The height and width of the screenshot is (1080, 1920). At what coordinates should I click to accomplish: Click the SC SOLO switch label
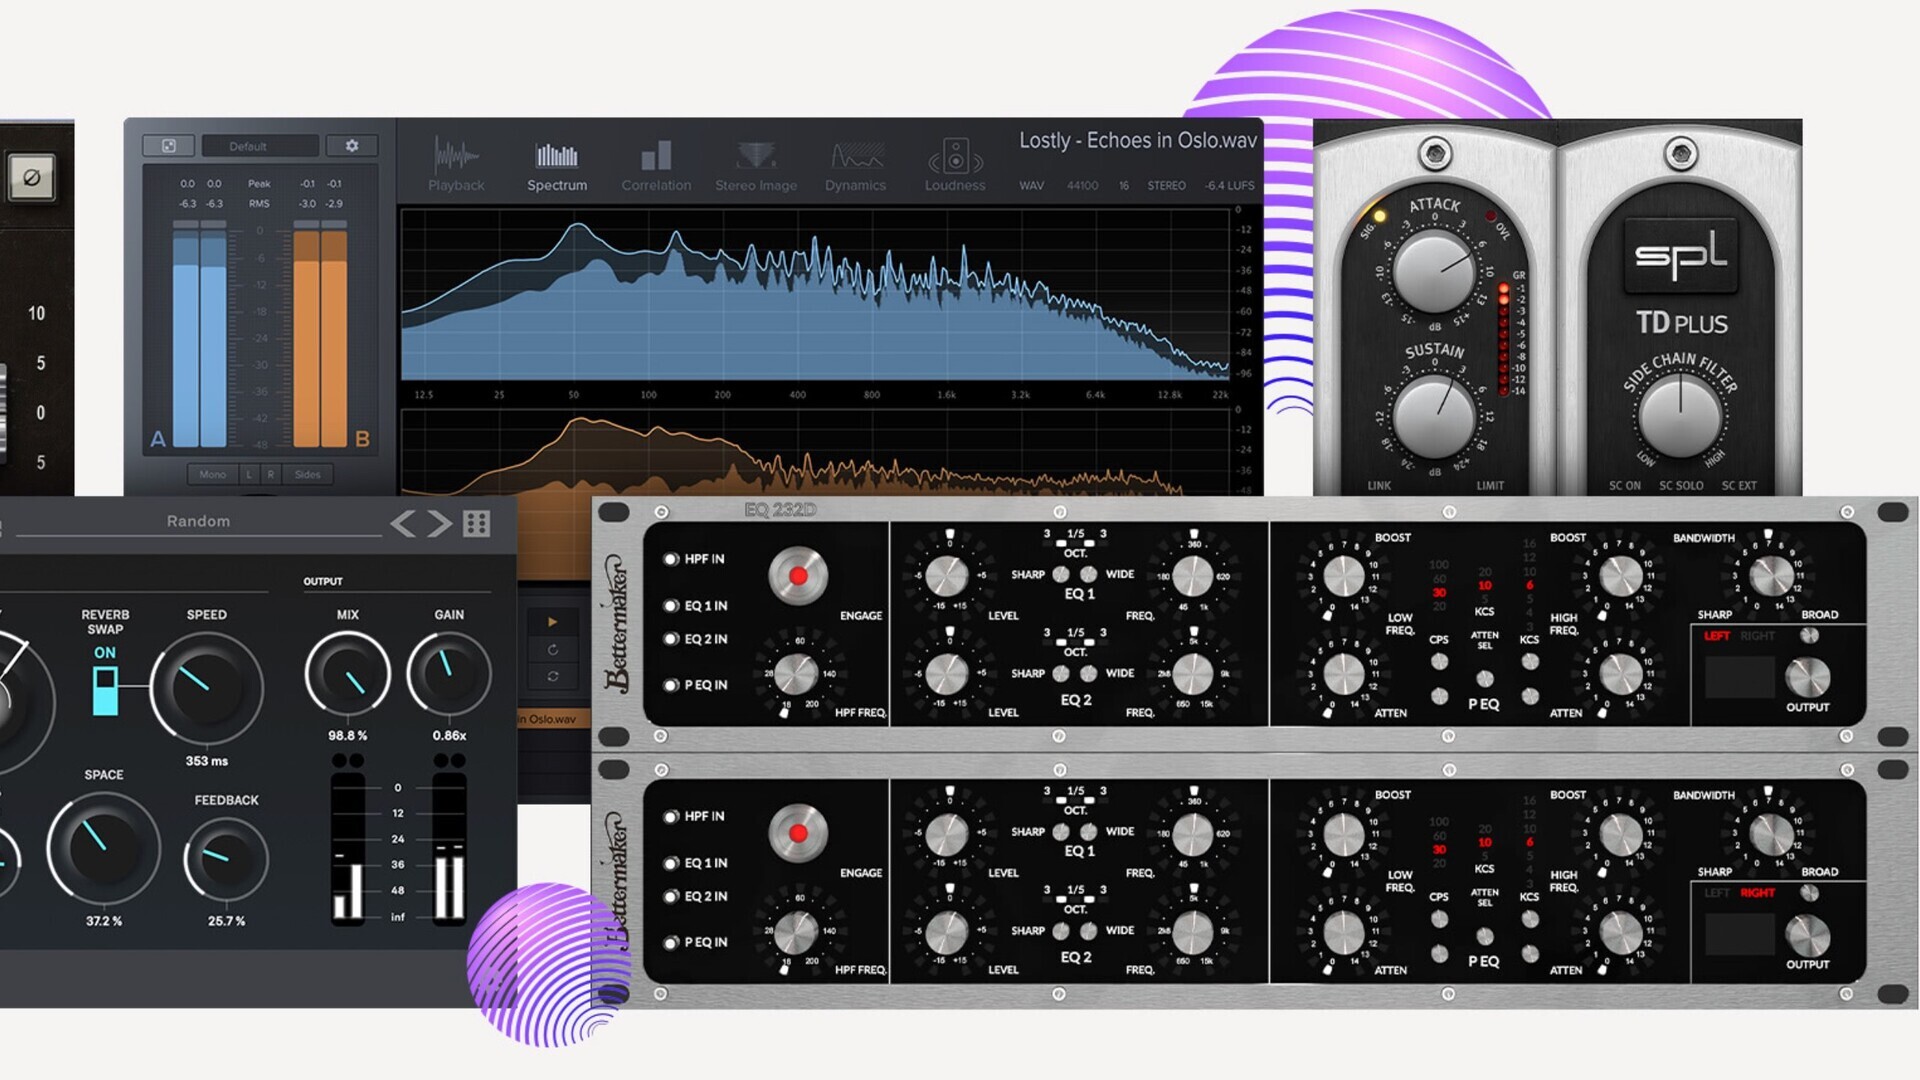[x=1681, y=485]
